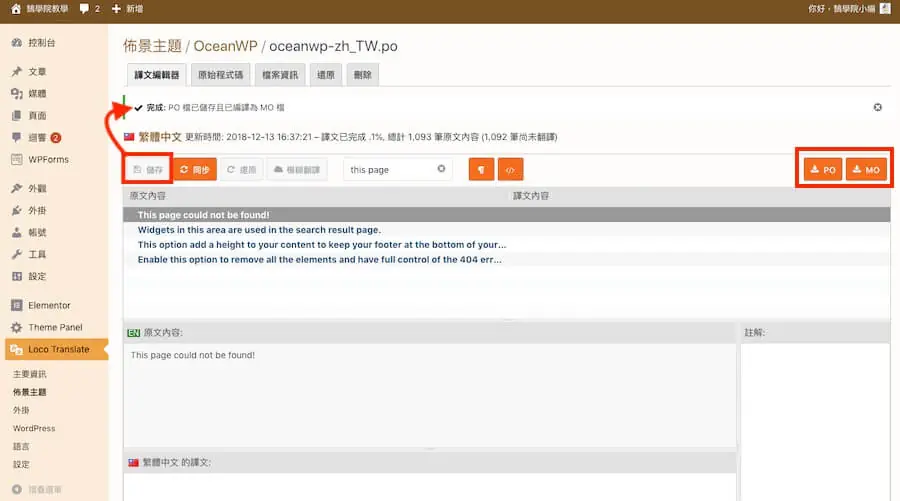Click the user greeting in the admin bar

pyautogui.click(x=841, y=9)
